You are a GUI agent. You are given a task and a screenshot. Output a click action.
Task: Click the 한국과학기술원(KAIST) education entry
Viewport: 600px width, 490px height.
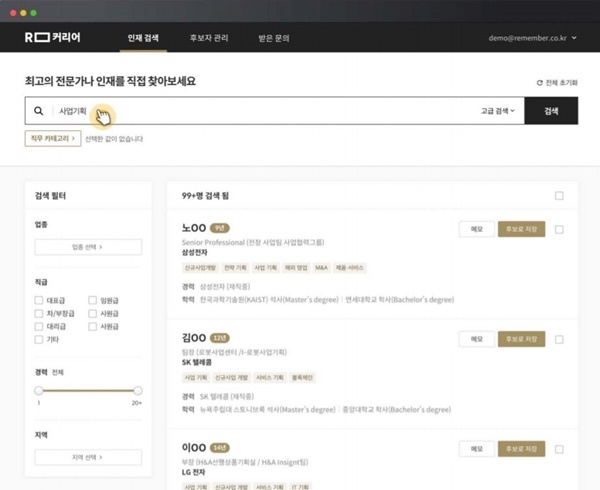pos(269,300)
